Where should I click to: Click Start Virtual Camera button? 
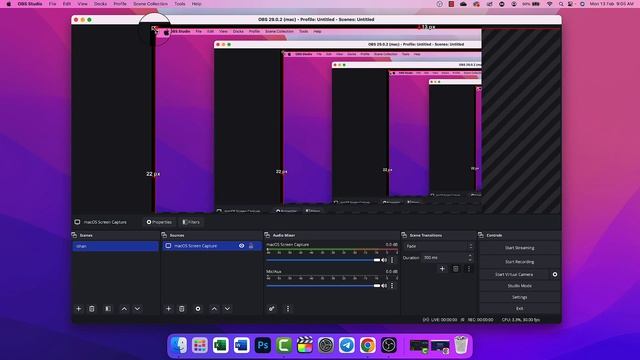[x=514, y=274]
